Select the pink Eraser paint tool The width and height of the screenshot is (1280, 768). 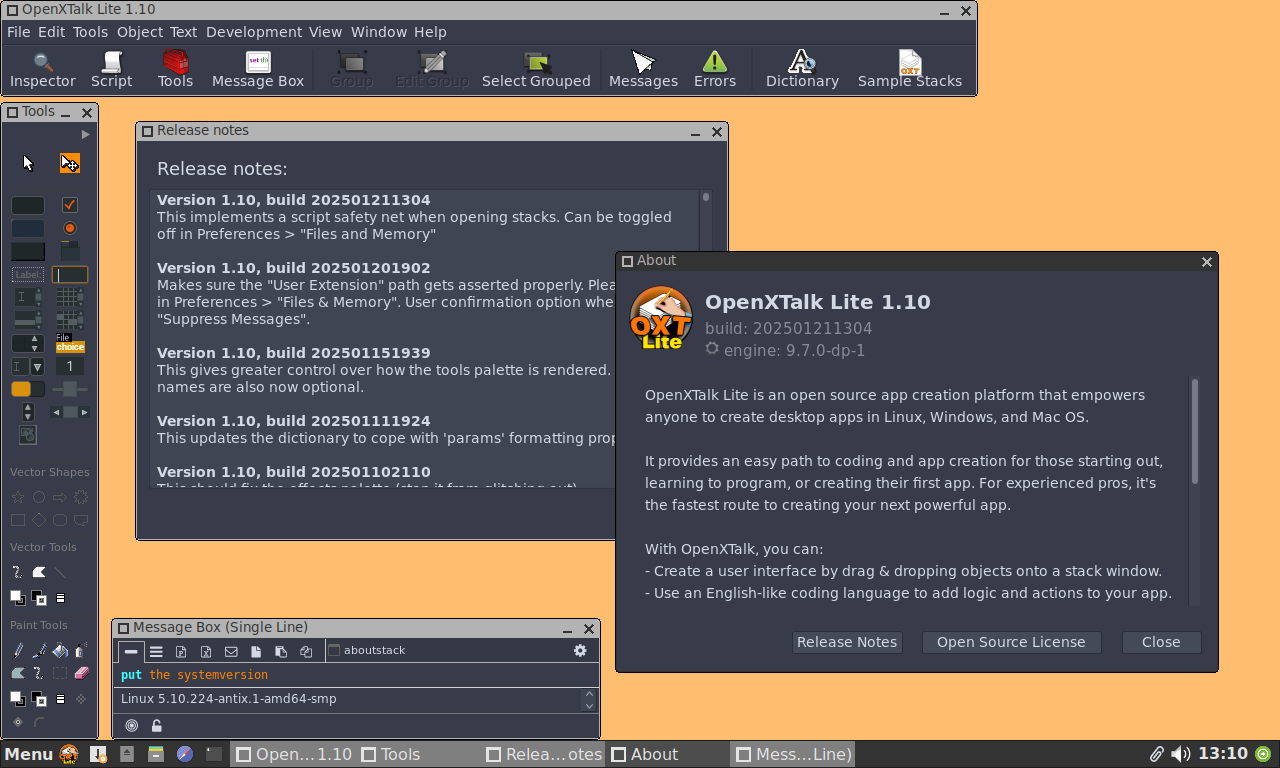[82, 673]
